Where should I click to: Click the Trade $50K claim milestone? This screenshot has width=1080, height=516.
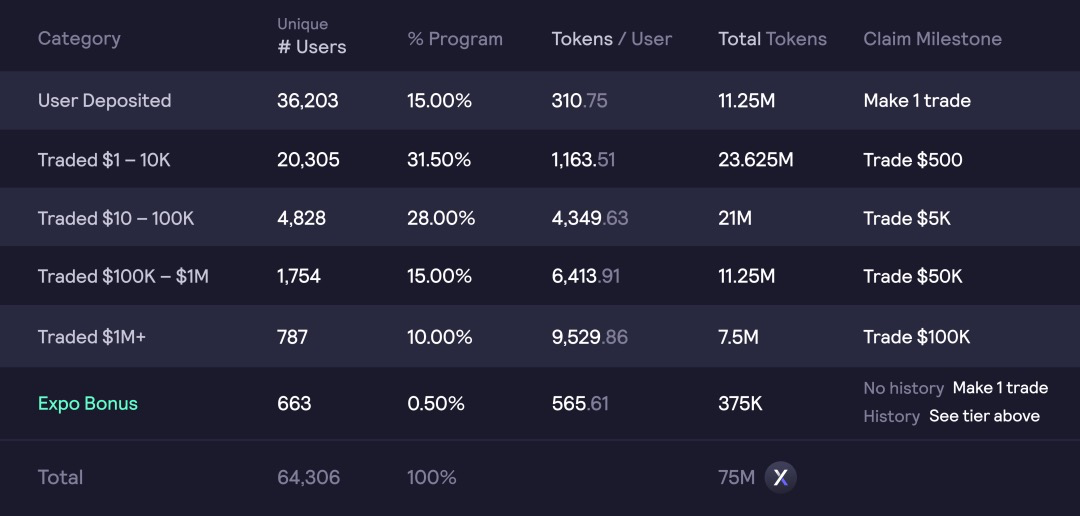913,276
